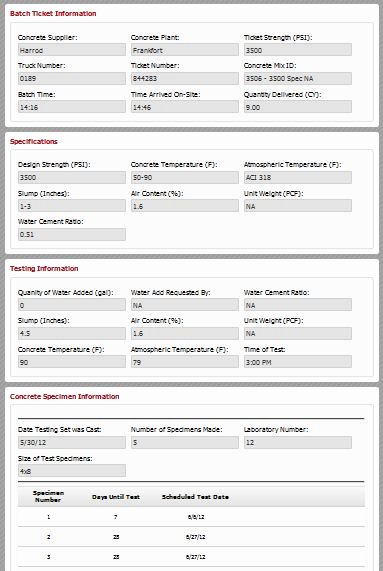
Task: Click the Design Strength (PSI) field
Action: pos(72,177)
